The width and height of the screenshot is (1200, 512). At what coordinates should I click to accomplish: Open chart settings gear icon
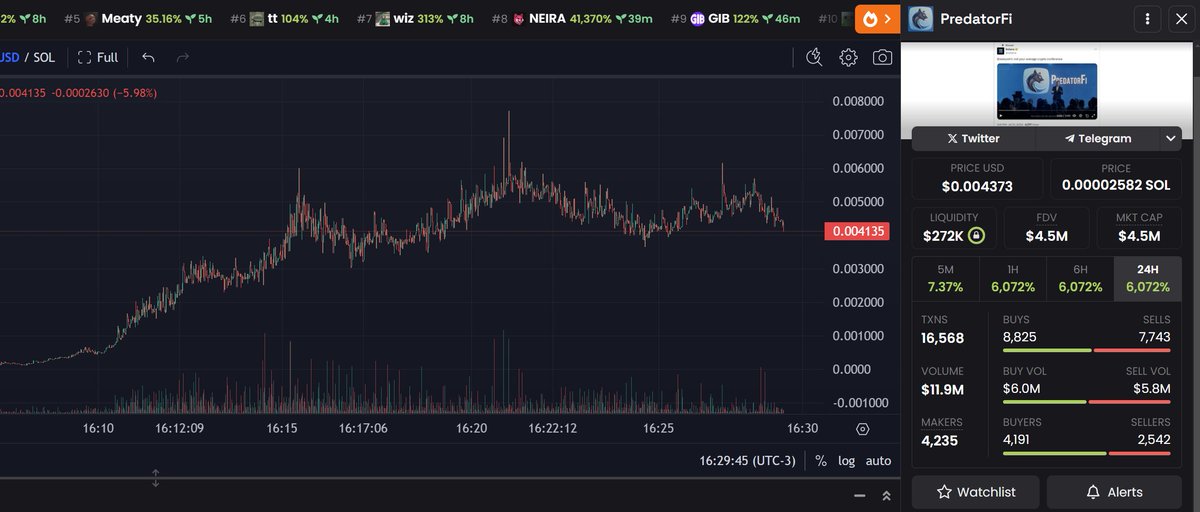[848, 57]
